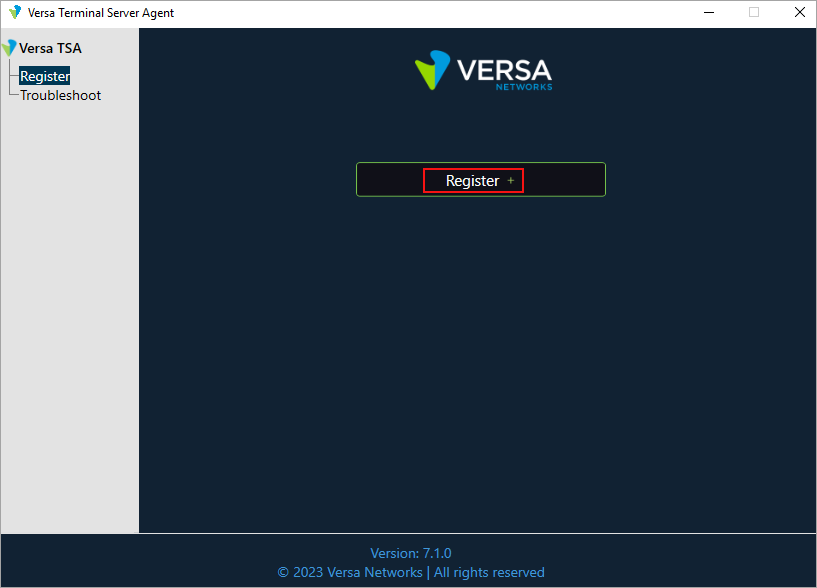817x588 pixels.
Task: Select Register in the sidebar tree
Action: point(45,76)
